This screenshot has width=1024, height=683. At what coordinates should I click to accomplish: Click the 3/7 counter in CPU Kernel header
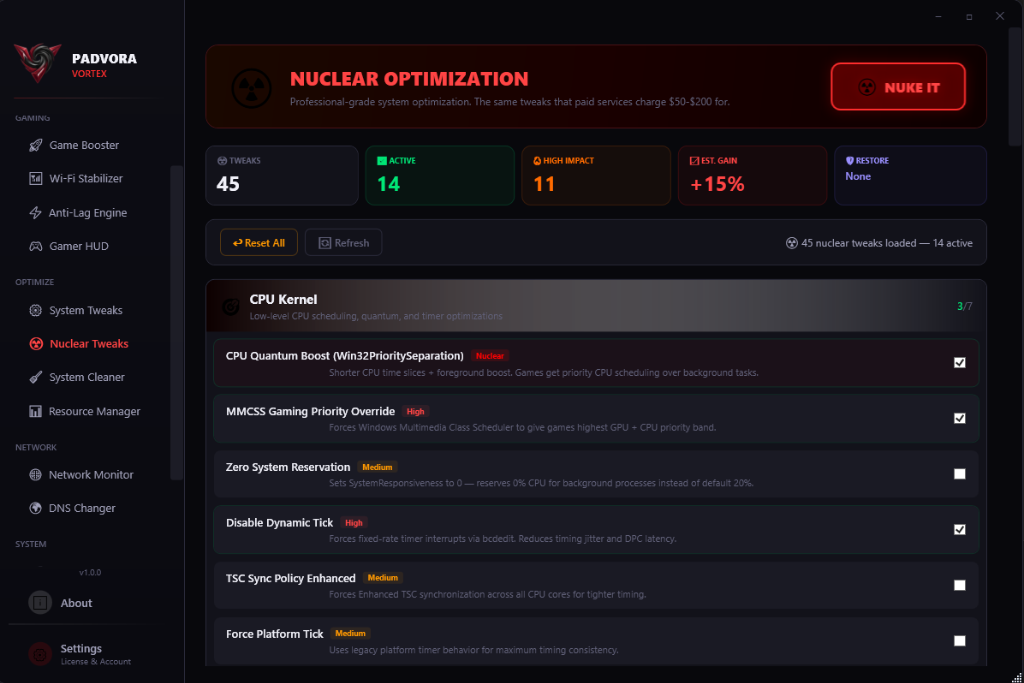tap(965, 306)
